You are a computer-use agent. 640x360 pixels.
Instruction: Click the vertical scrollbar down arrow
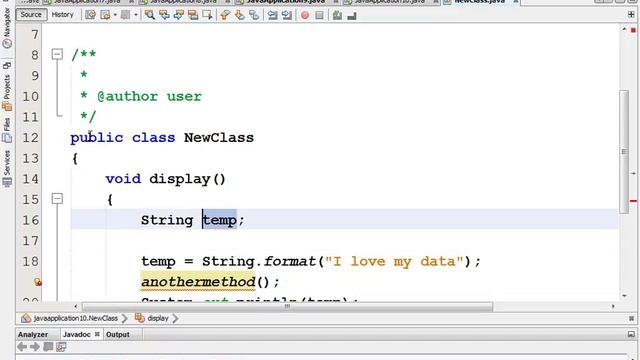point(624,296)
